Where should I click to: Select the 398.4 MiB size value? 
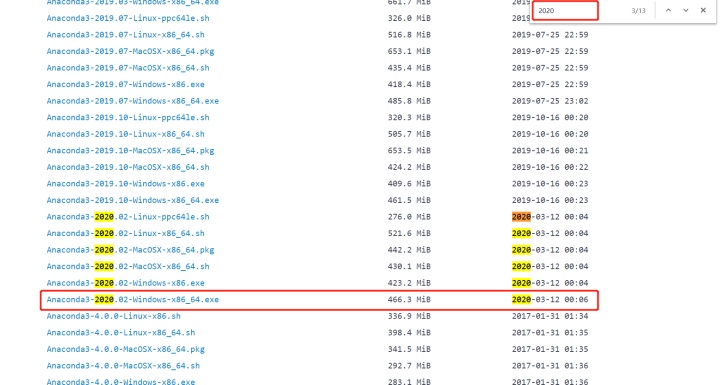pos(409,333)
